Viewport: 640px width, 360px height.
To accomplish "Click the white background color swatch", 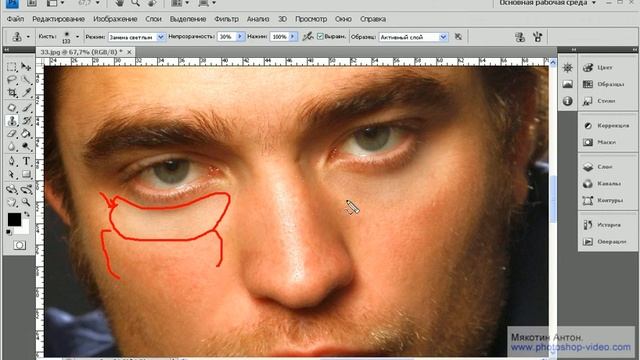I will 24,229.
